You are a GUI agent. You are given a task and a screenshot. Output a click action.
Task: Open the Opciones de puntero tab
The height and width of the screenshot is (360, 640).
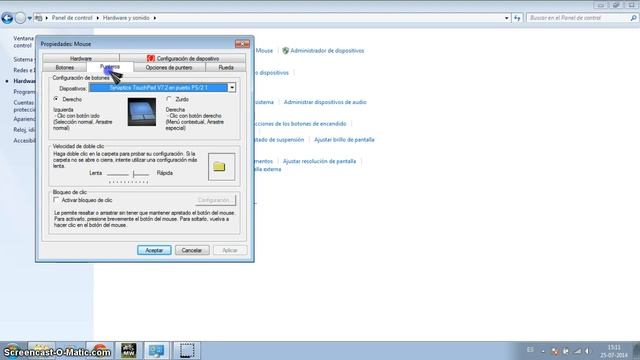point(169,67)
